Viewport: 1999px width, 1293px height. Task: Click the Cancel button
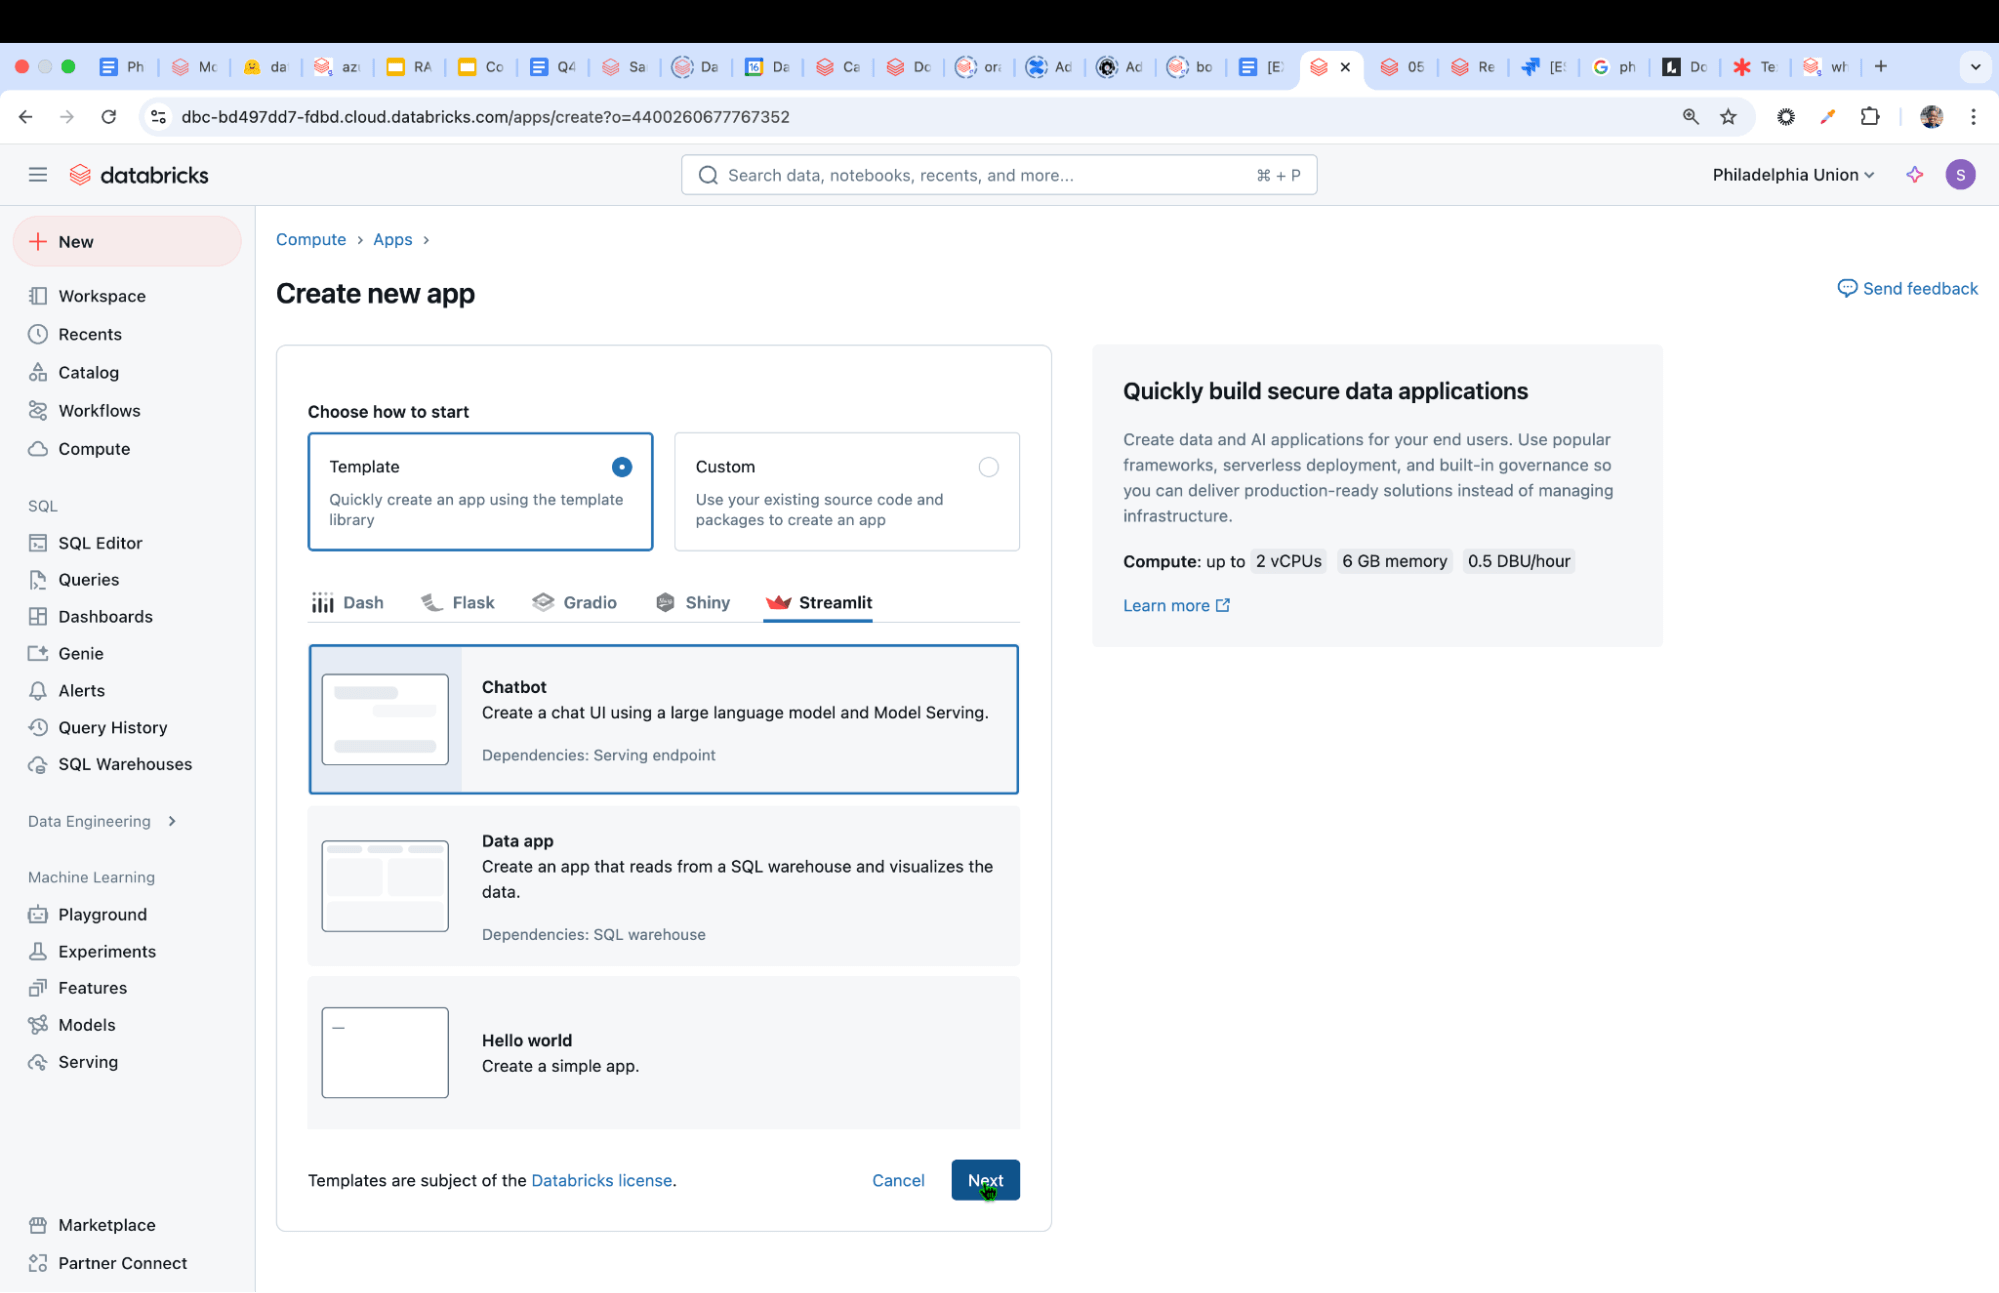(899, 1181)
